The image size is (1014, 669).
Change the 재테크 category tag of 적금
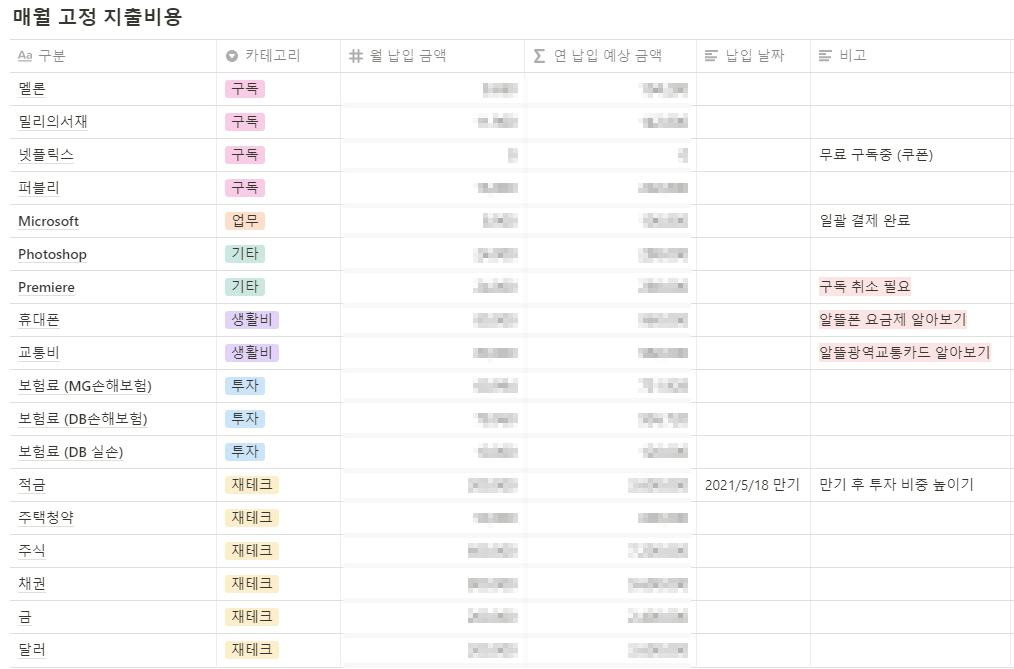(252, 484)
